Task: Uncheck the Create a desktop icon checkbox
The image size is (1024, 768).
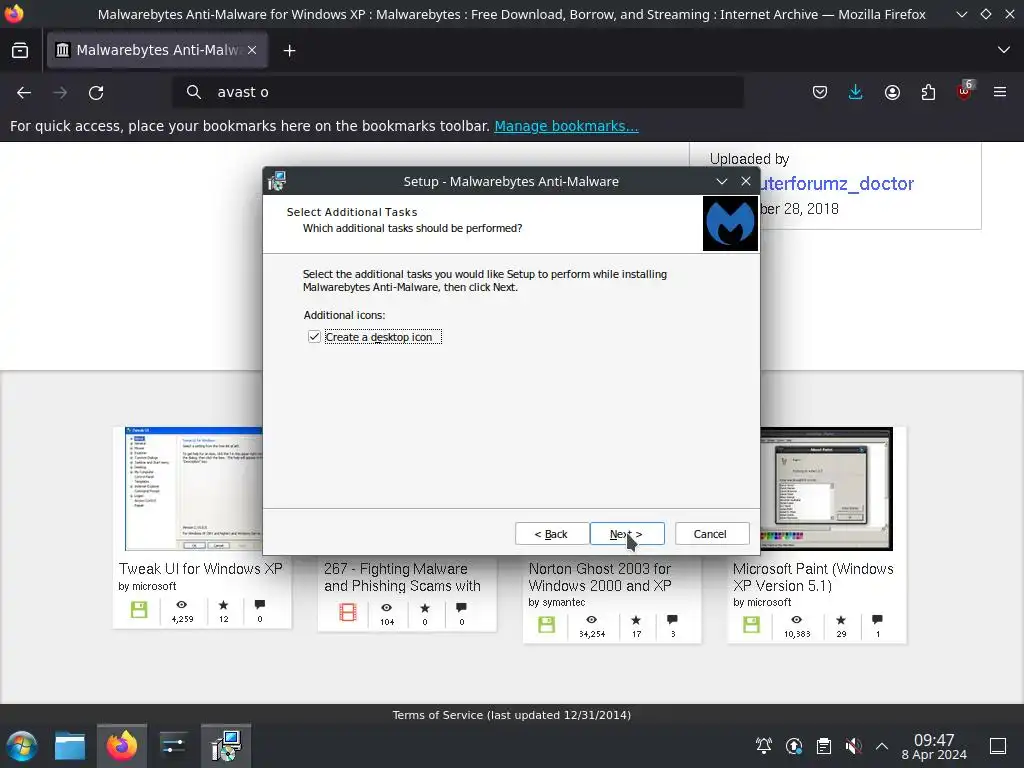Action: point(314,336)
